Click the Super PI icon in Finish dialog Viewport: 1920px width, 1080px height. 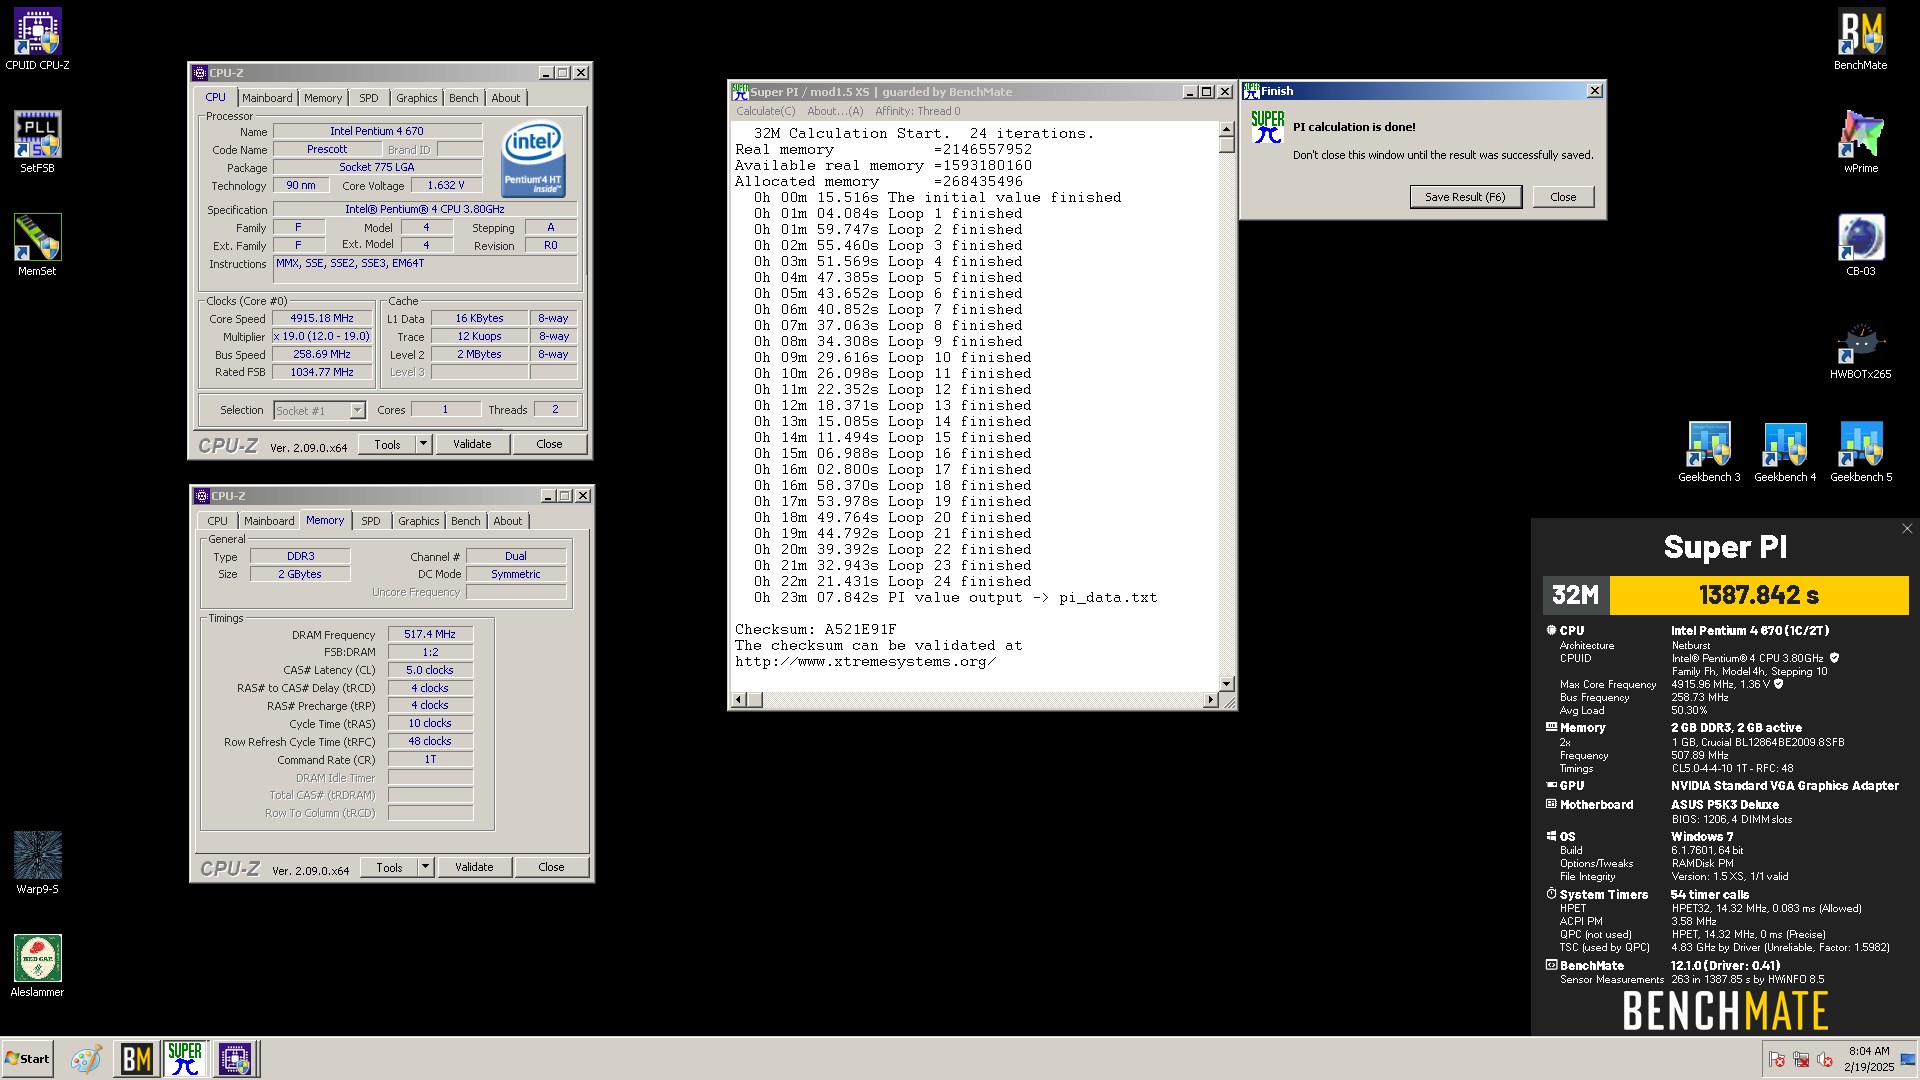tap(1267, 127)
